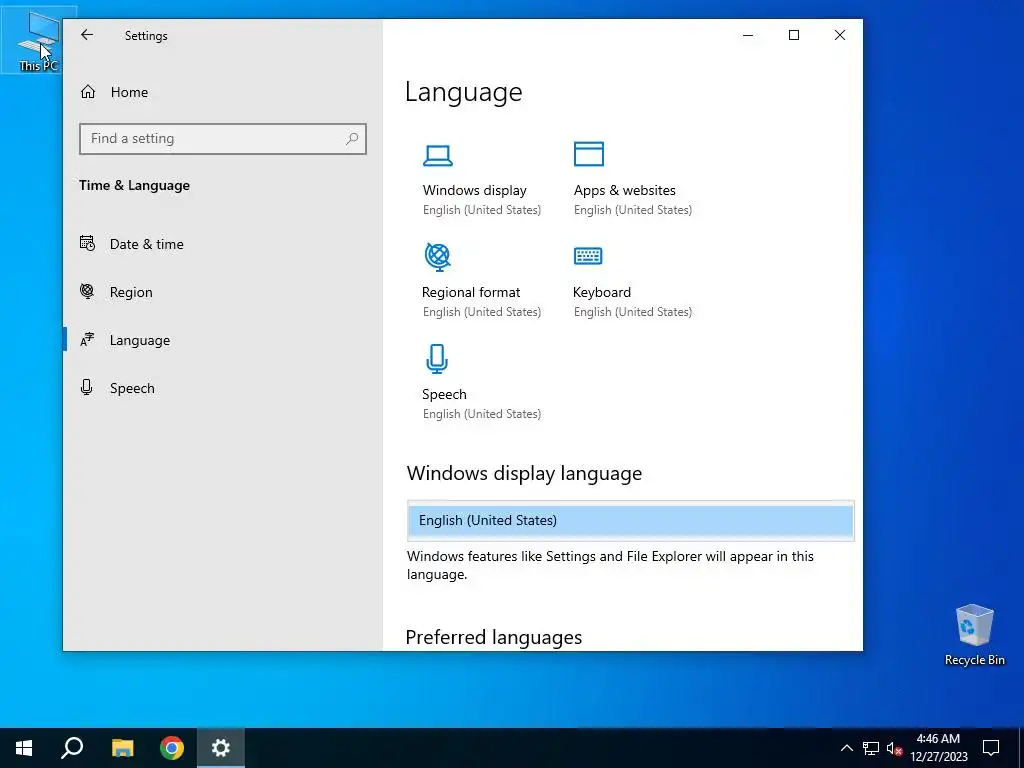This screenshot has width=1024, height=768.
Task: Click the Windows display laptop icon
Action: (438, 155)
